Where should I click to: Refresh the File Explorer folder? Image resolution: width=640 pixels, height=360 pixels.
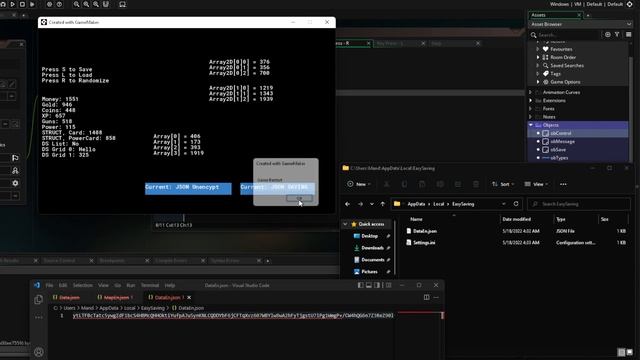[516, 204]
